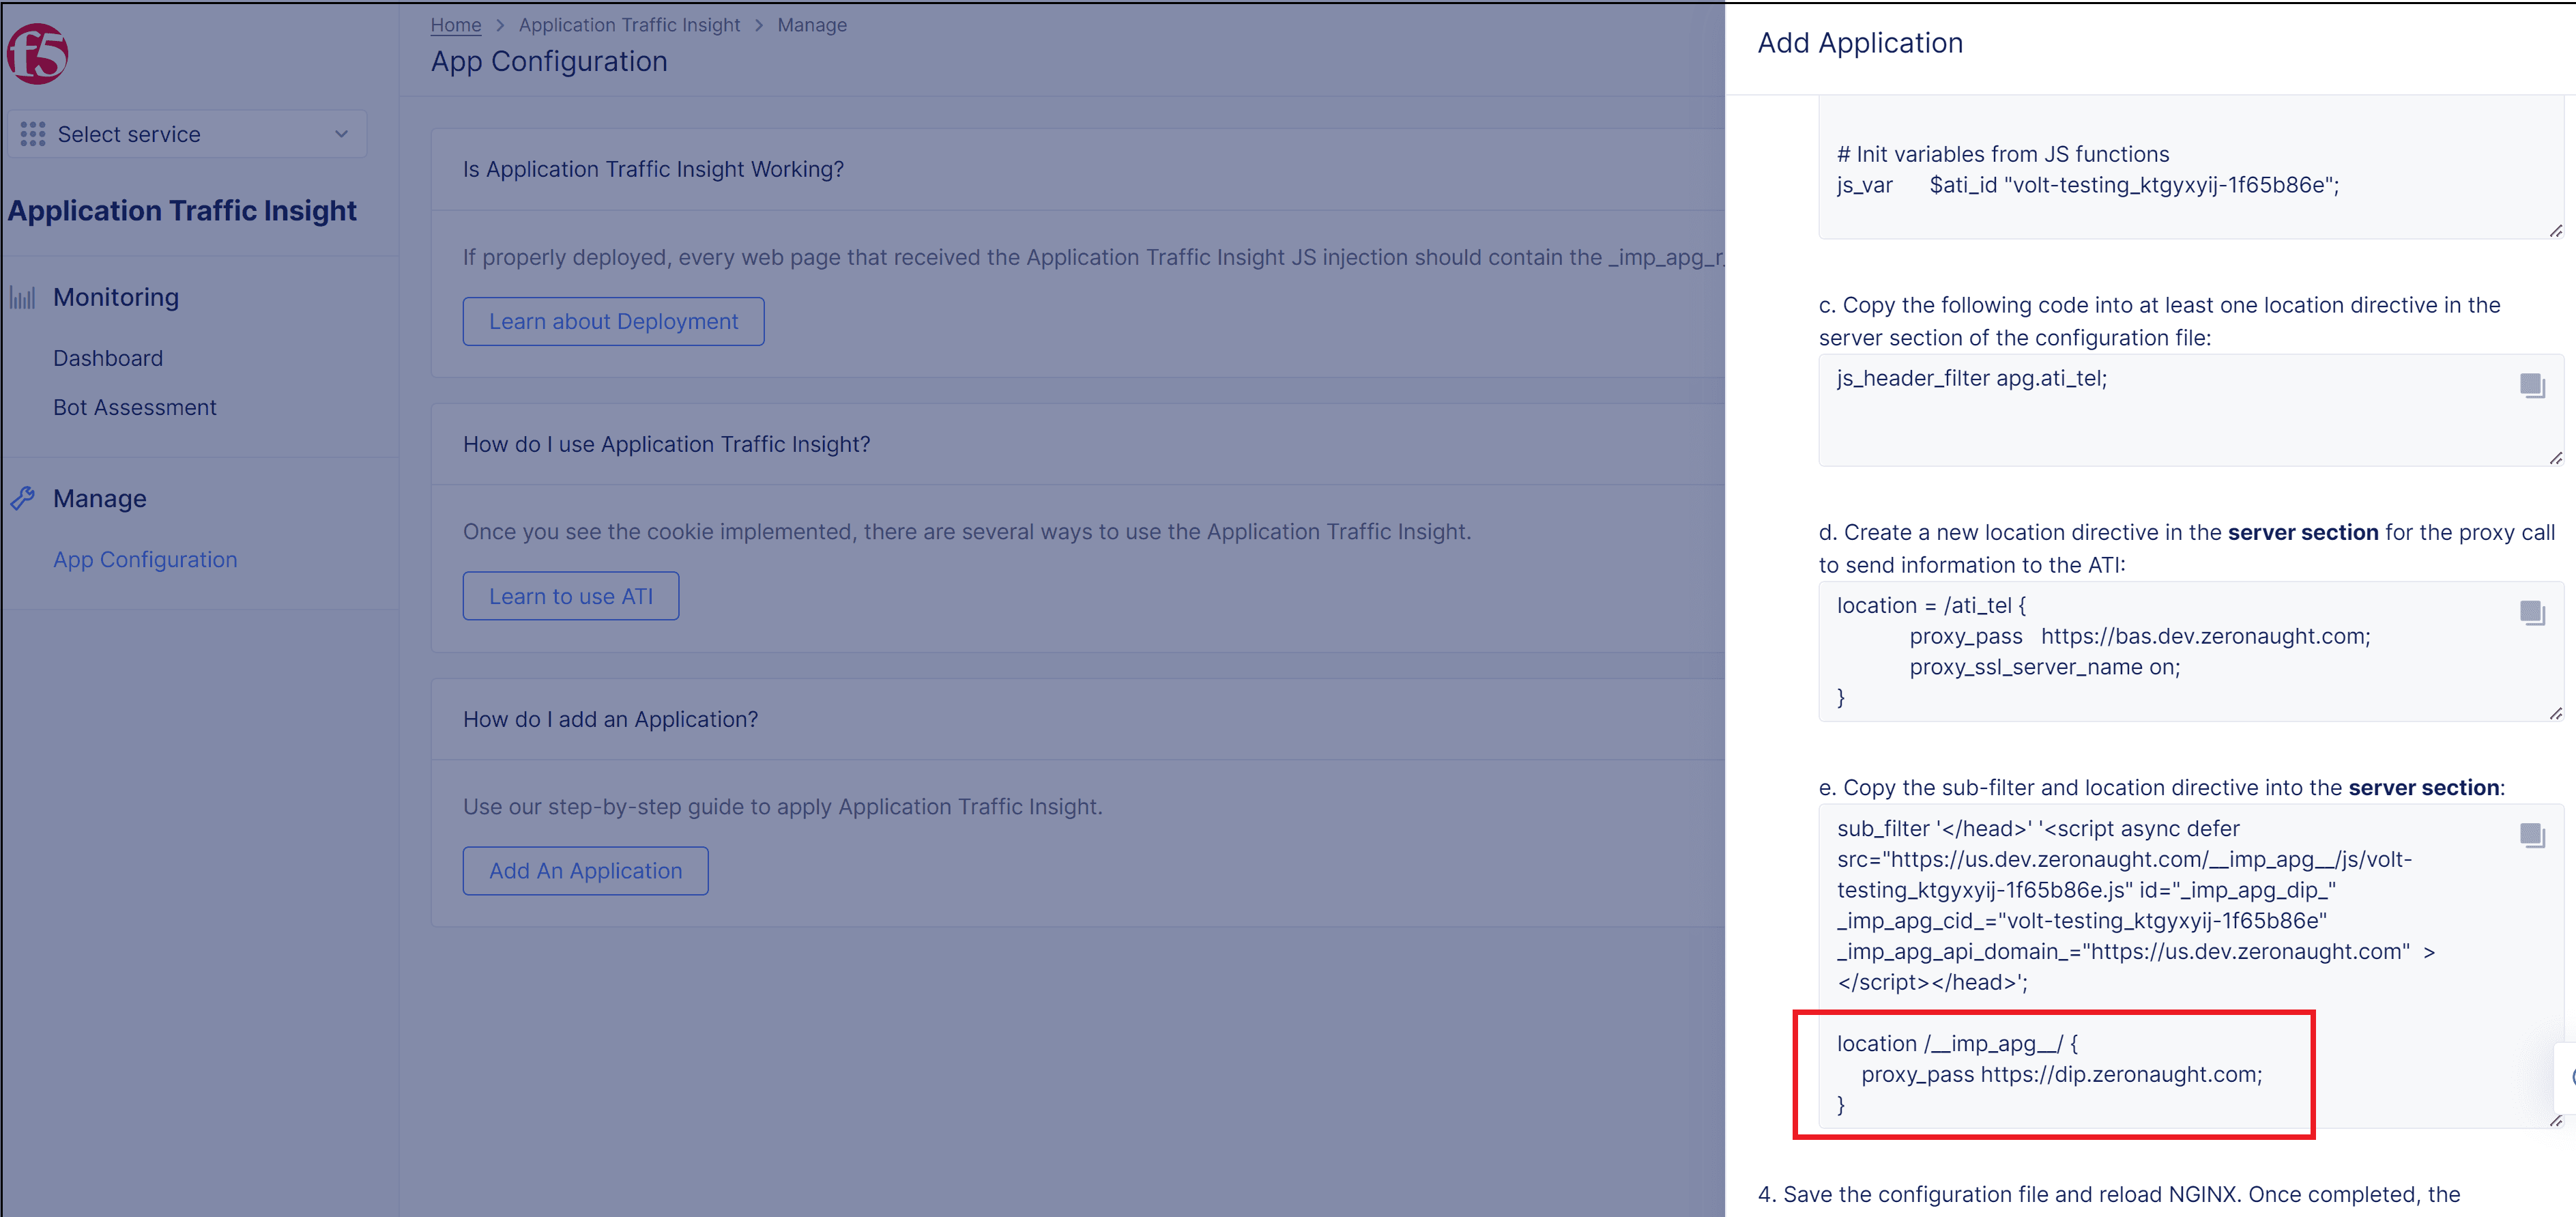Screen dimensions: 2576x1217
Task: Click inside the js_header_filter textarea
Action: click(2190, 410)
